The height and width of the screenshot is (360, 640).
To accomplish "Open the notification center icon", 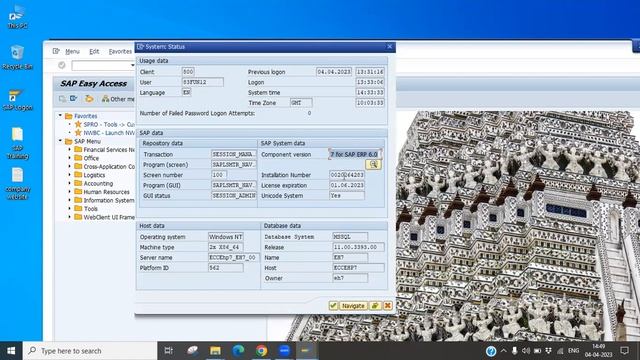I will (624, 351).
